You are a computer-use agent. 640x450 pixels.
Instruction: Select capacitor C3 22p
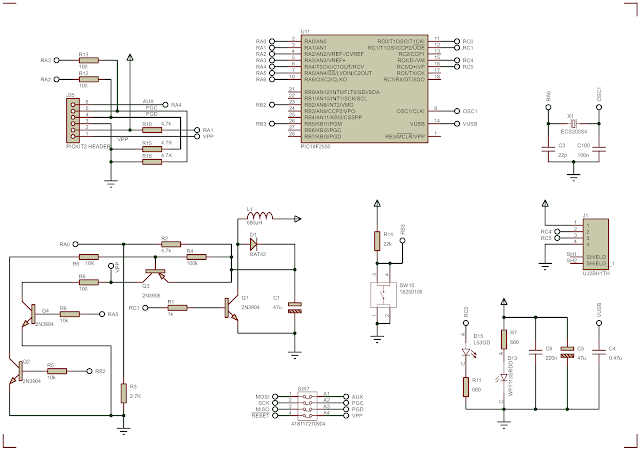548,149
